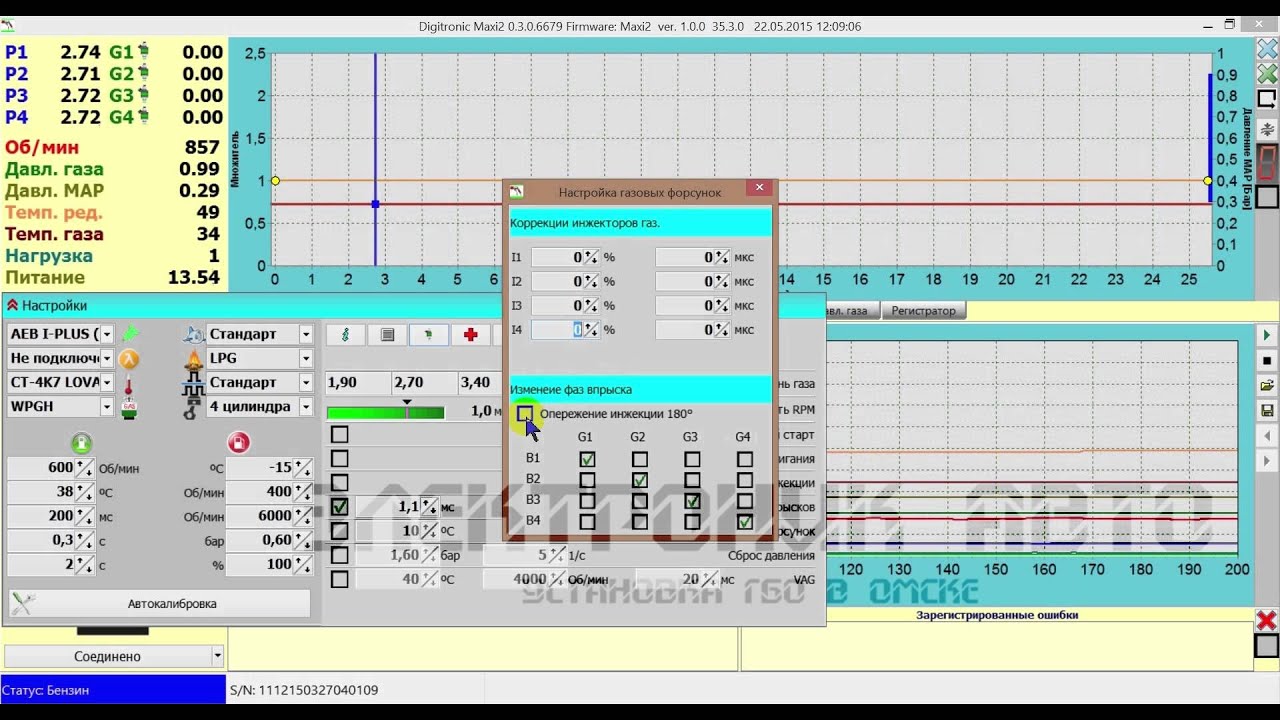
Task: Click stepper for 6000 Об/мин
Action: point(303,515)
